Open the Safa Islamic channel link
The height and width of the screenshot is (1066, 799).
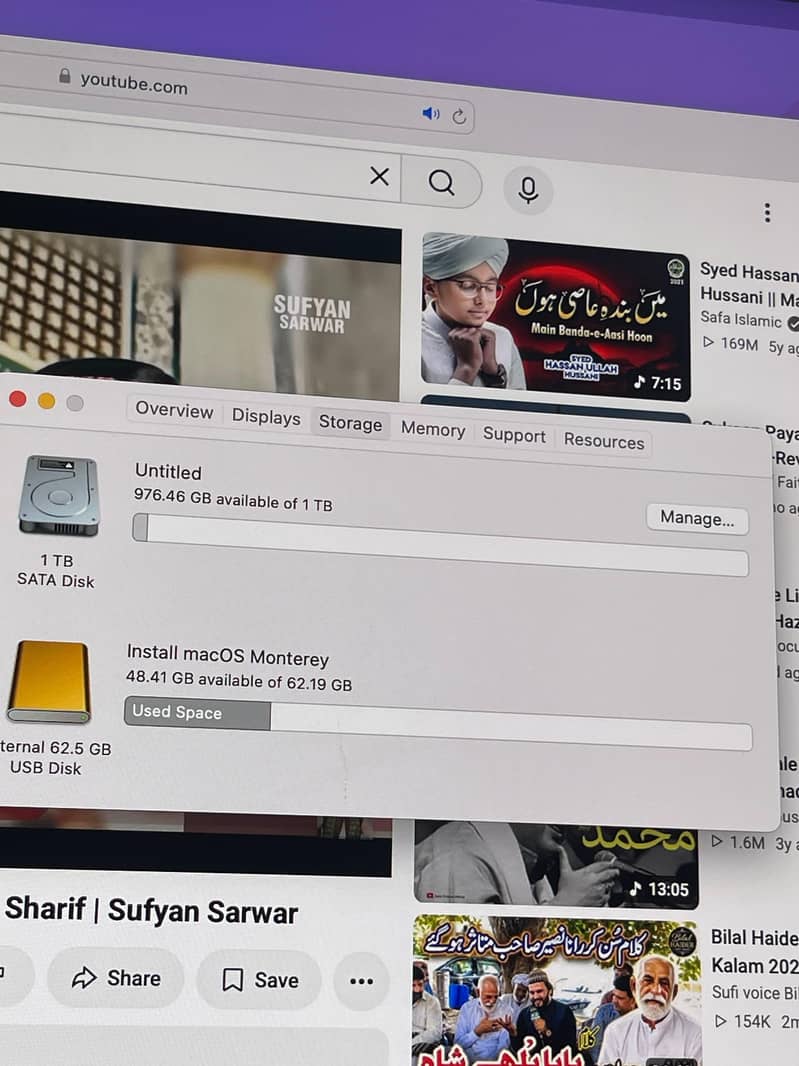pos(741,319)
